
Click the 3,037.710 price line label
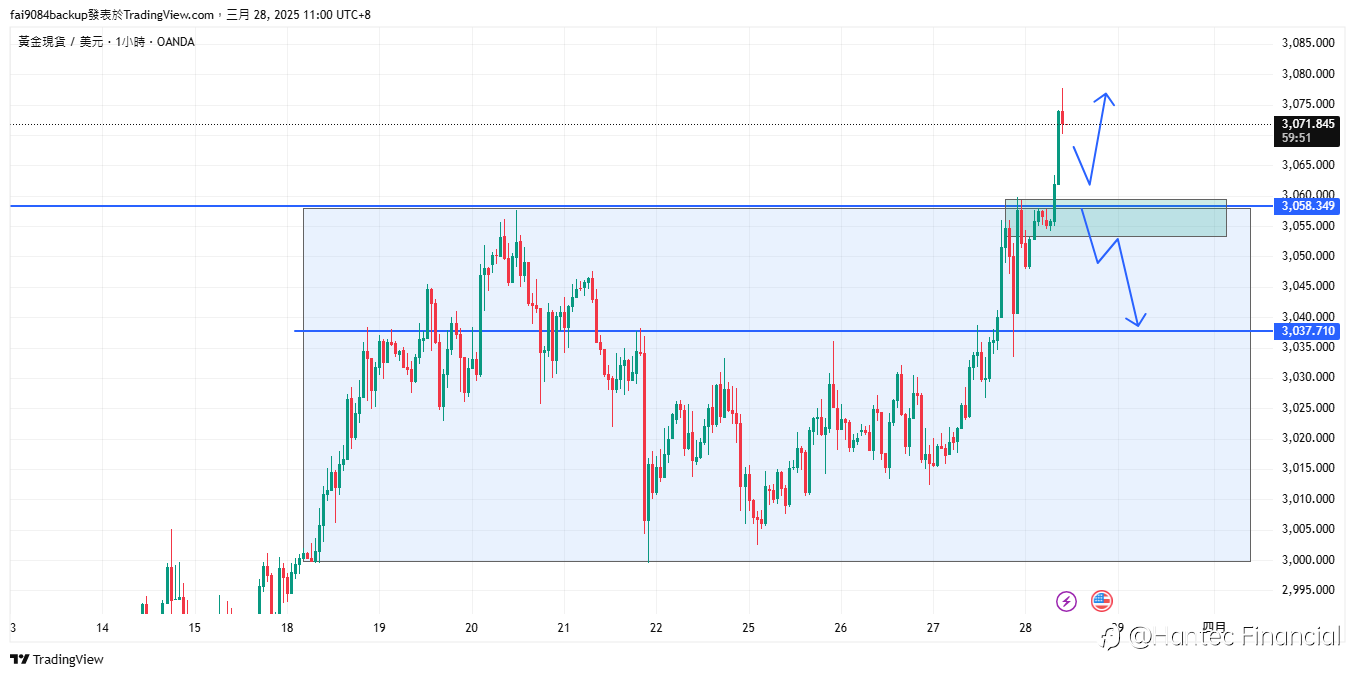pyautogui.click(x=1307, y=331)
